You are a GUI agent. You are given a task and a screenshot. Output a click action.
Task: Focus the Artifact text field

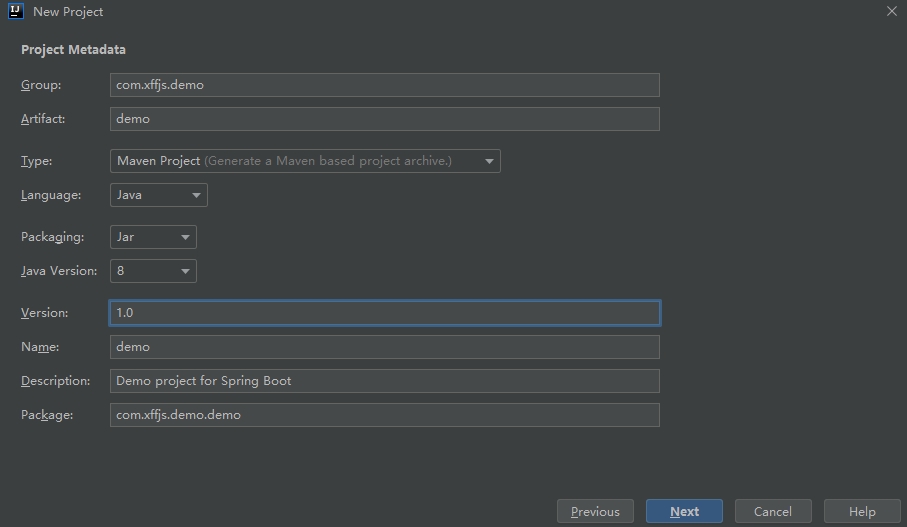[x=384, y=119]
